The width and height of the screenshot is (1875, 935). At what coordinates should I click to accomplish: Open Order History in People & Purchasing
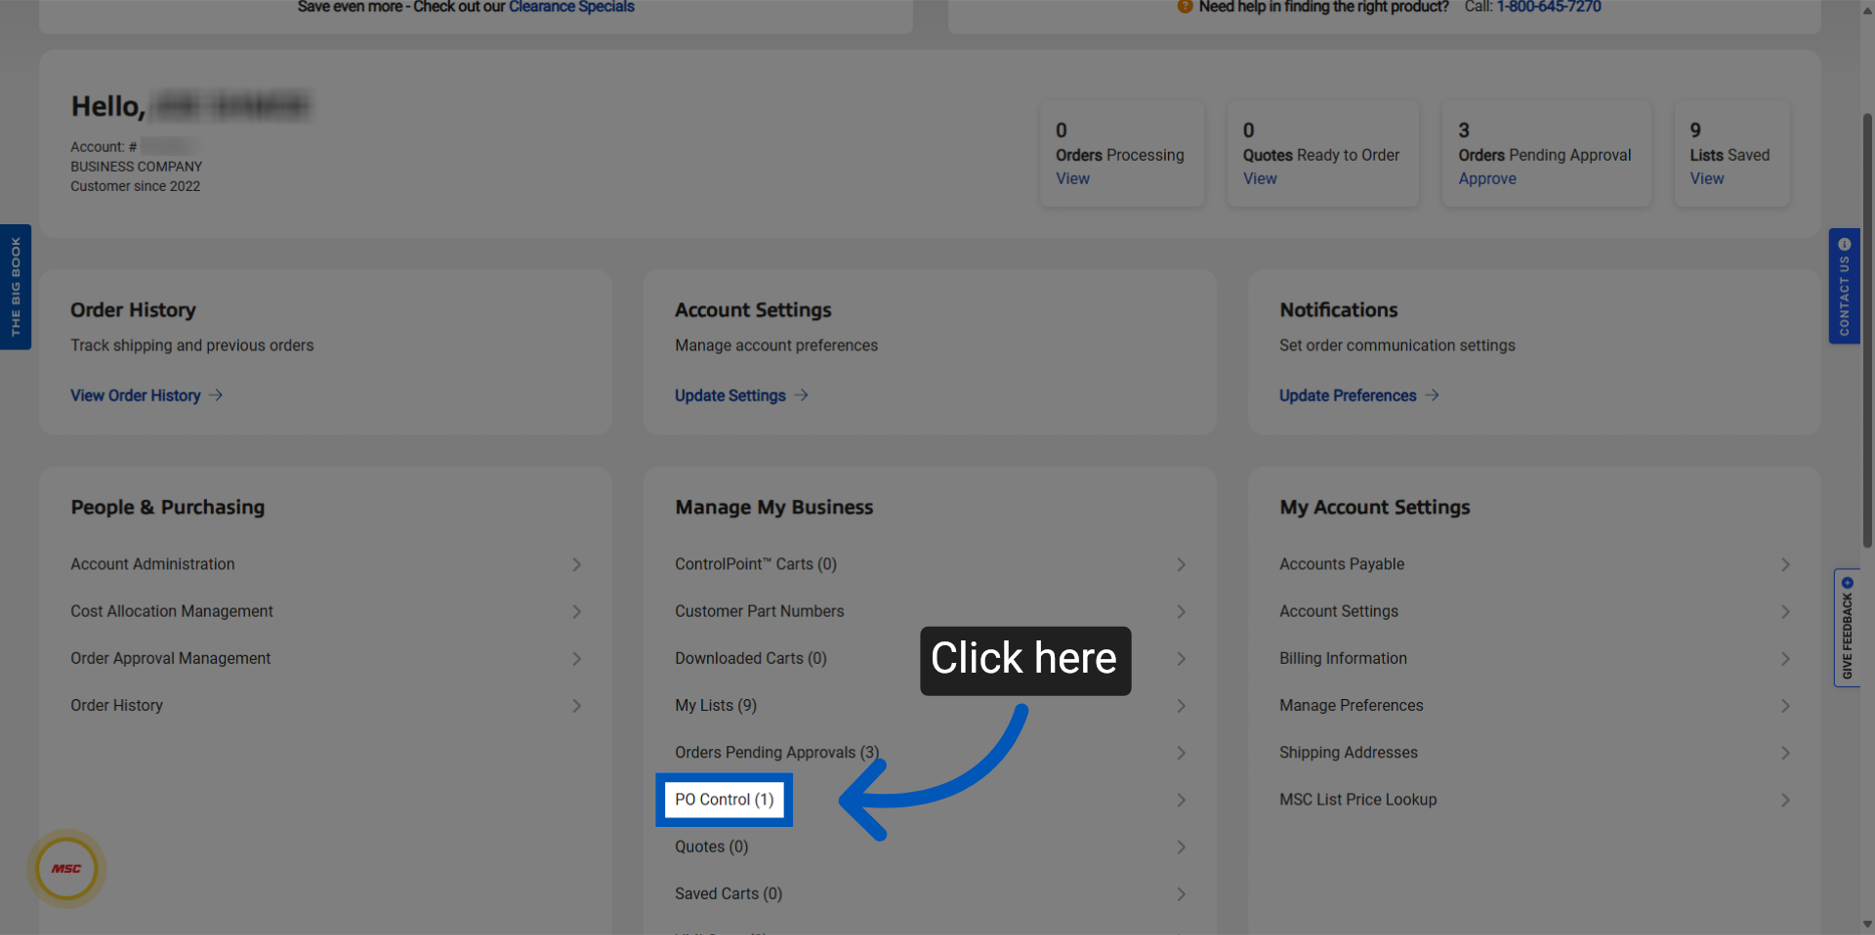coord(116,705)
